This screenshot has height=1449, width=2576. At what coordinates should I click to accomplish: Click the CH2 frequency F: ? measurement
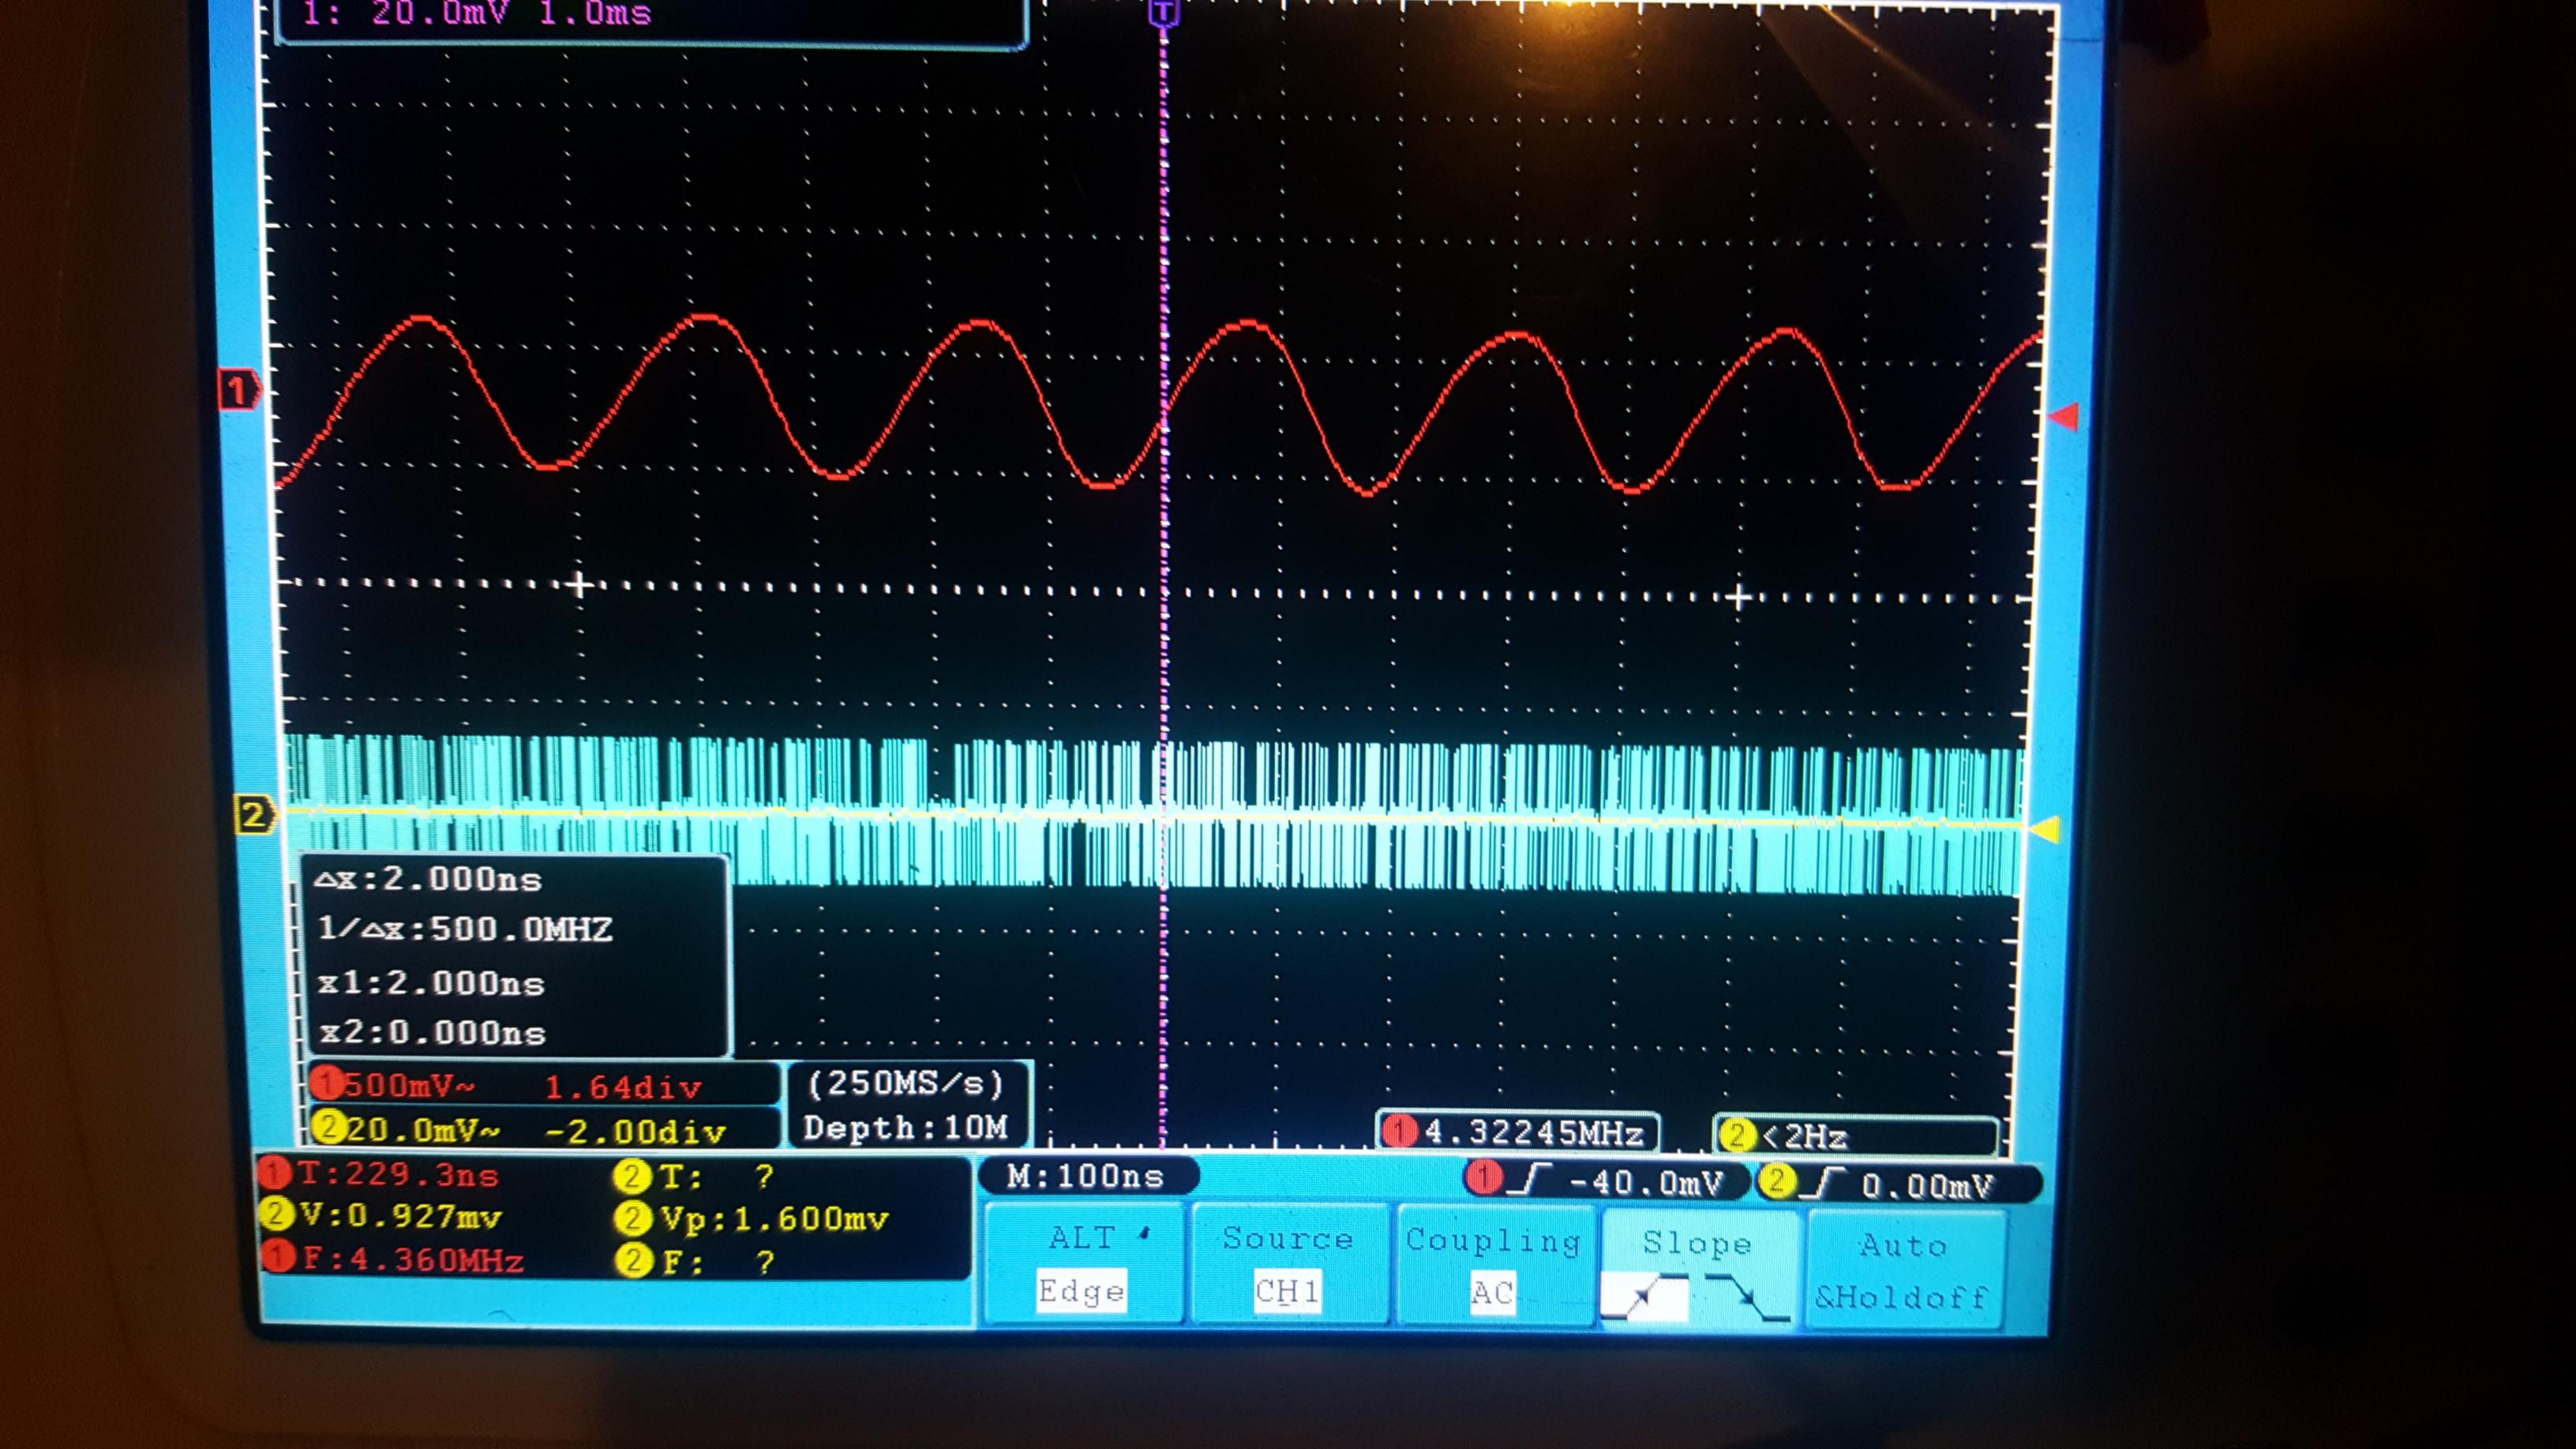point(696,1262)
